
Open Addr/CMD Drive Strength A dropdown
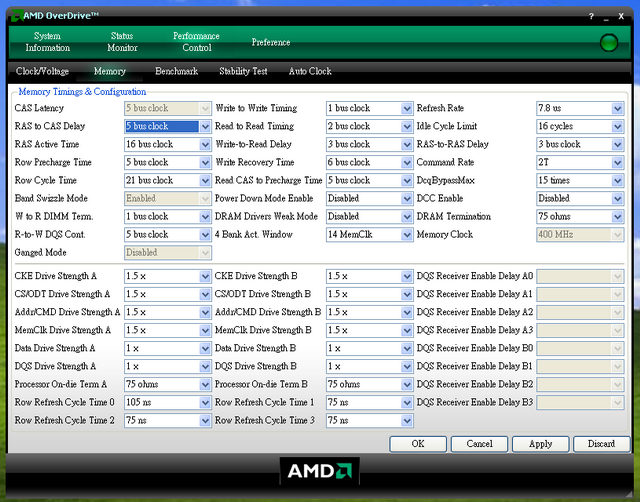click(168, 312)
